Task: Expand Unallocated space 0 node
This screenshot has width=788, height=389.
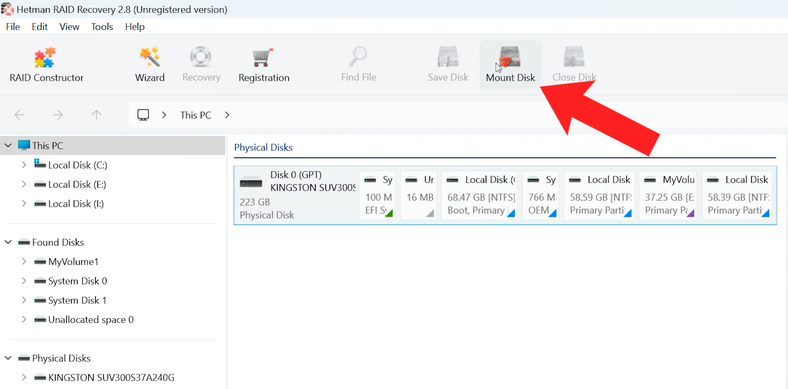Action: 24,320
